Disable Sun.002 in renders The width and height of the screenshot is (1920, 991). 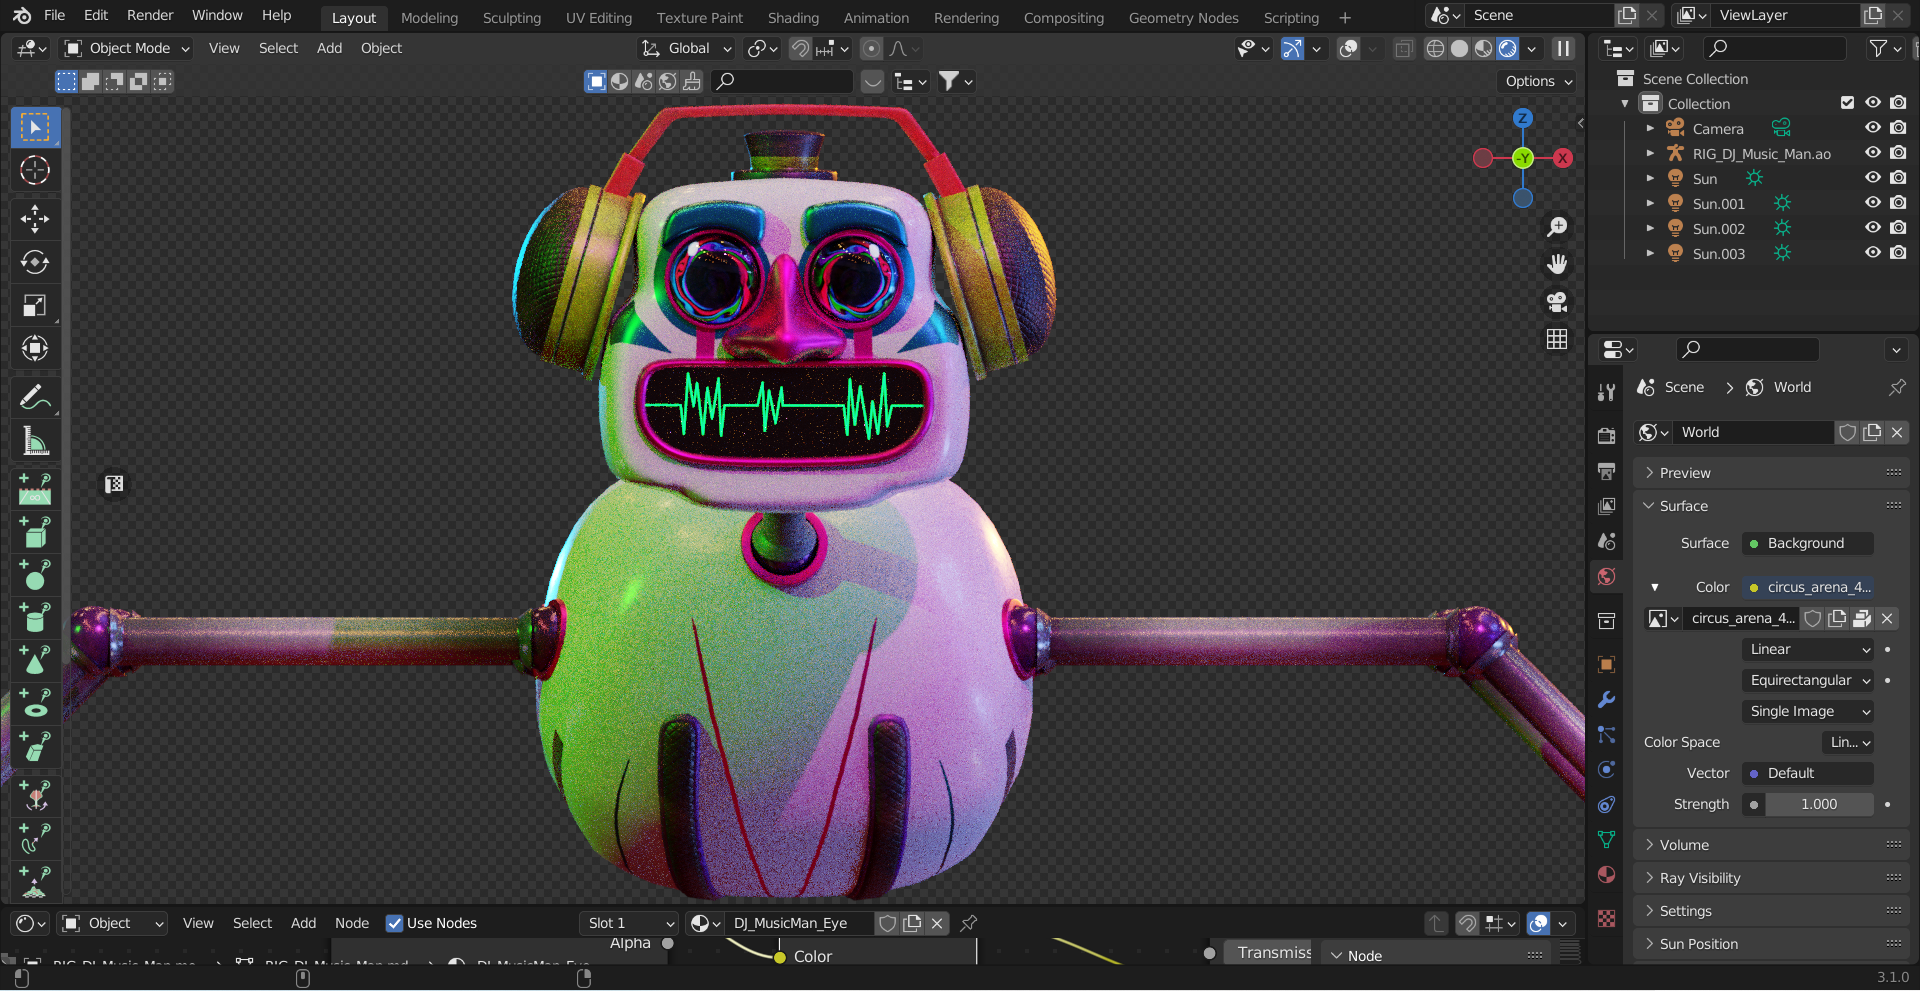click(1898, 228)
